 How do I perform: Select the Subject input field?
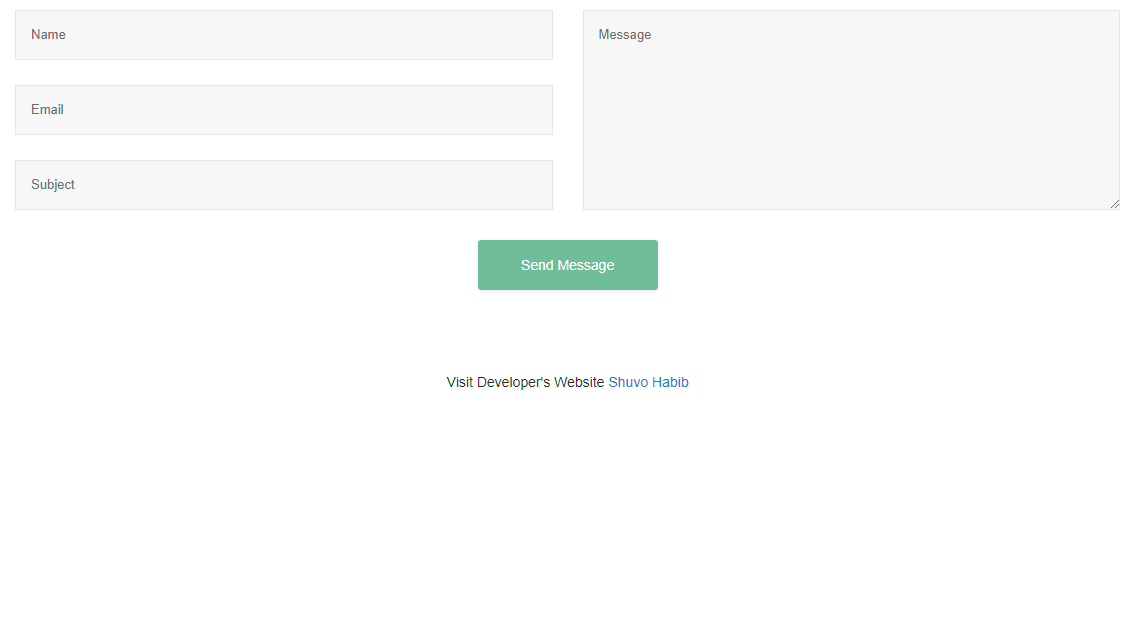pyautogui.click(x=283, y=185)
